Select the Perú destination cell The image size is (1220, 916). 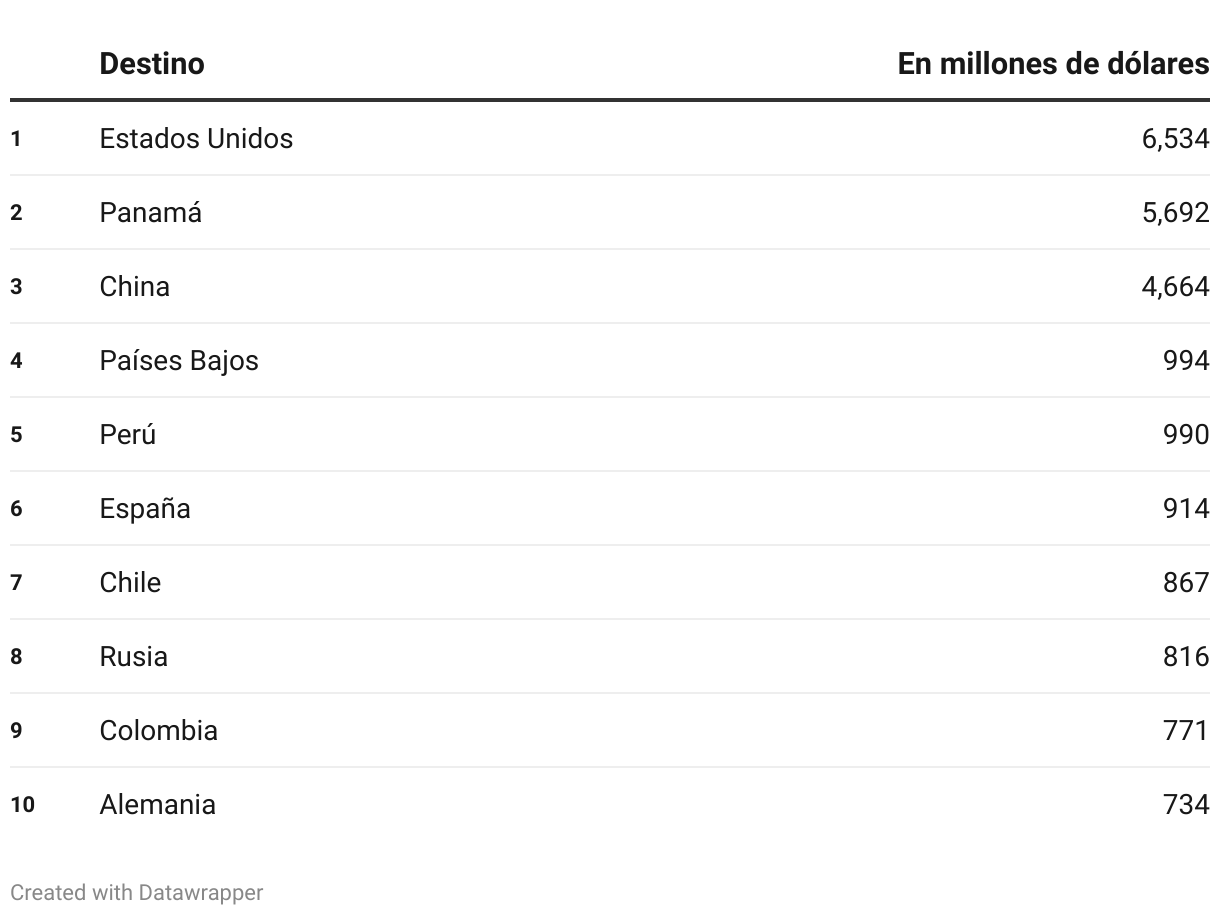tap(128, 434)
